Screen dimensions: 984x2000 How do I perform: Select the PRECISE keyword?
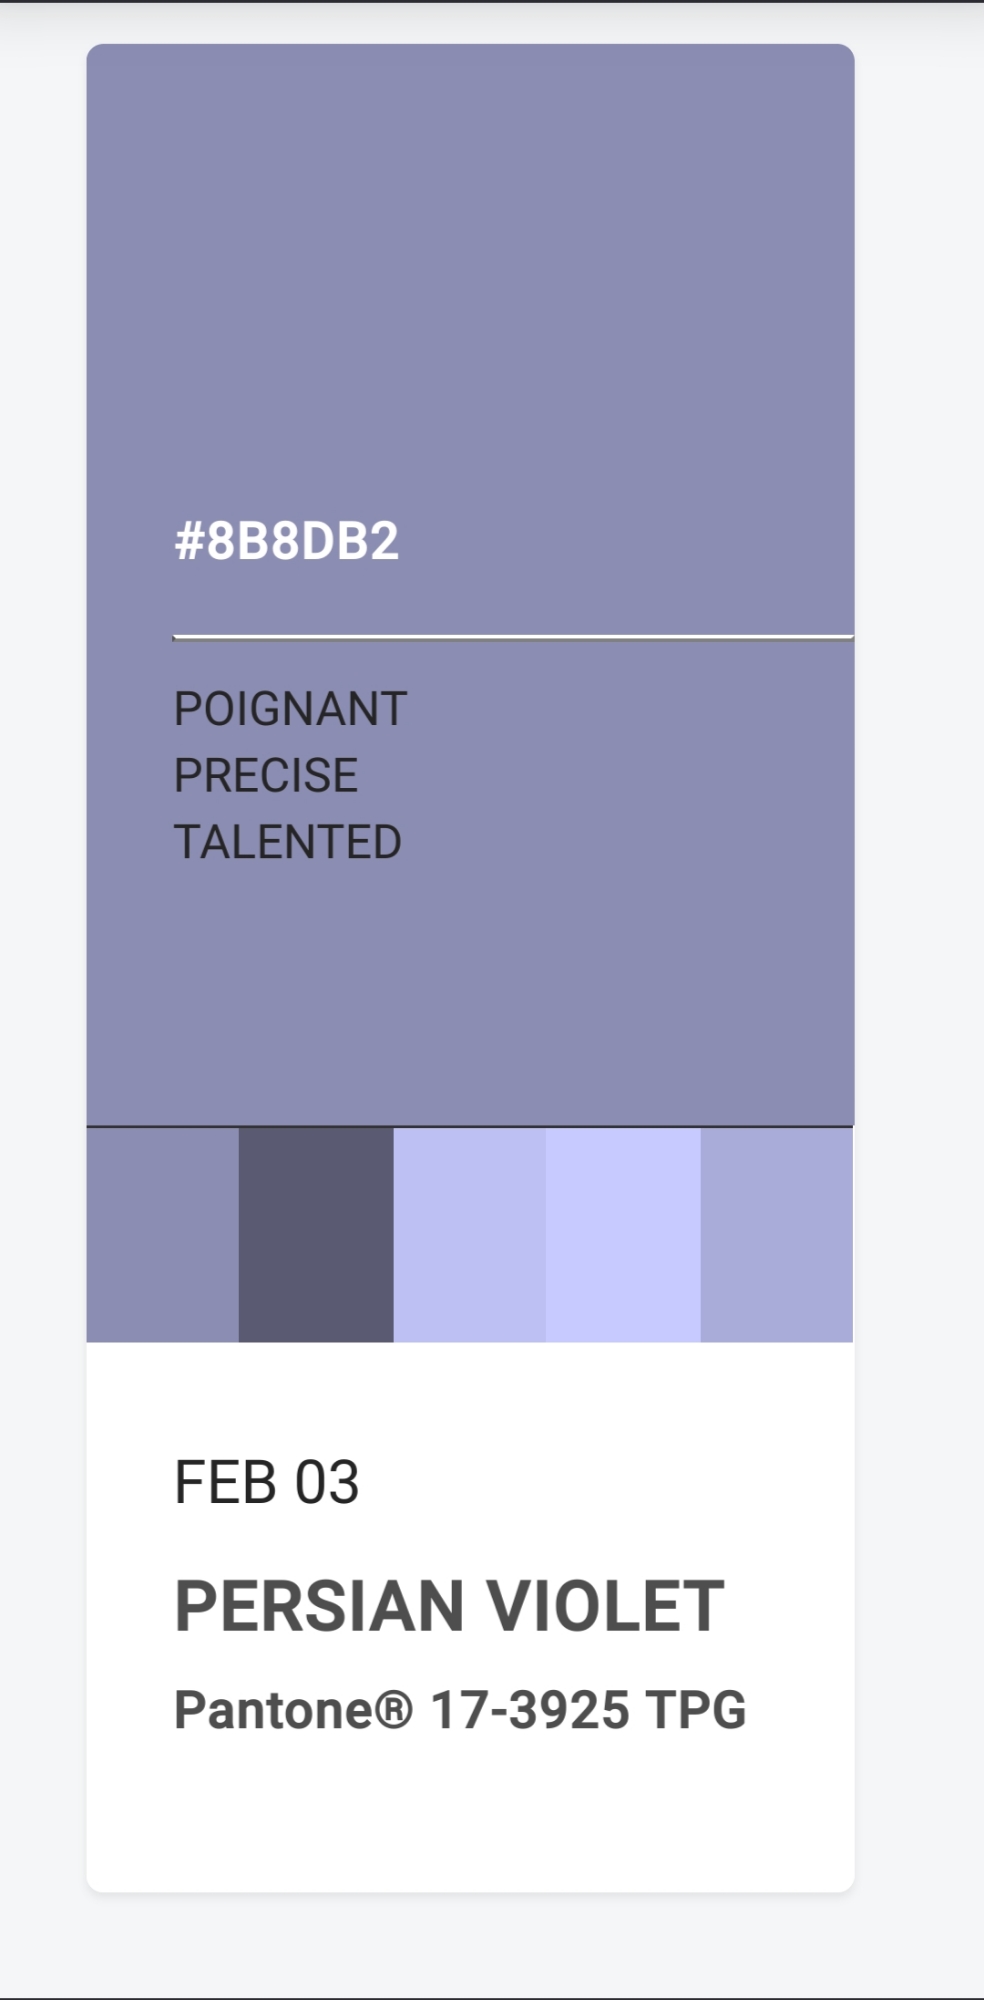tap(266, 776)
